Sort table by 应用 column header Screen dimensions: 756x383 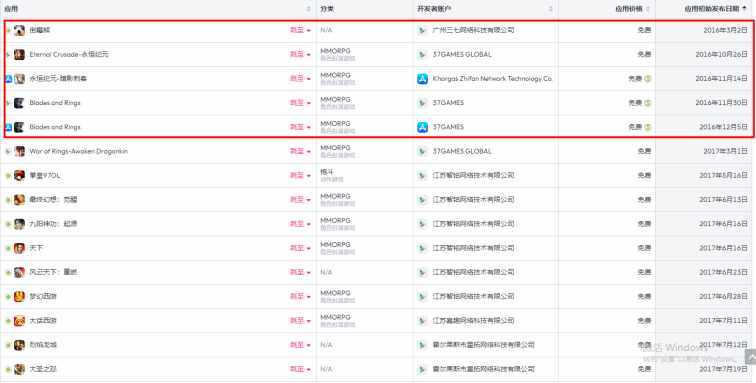158,9
